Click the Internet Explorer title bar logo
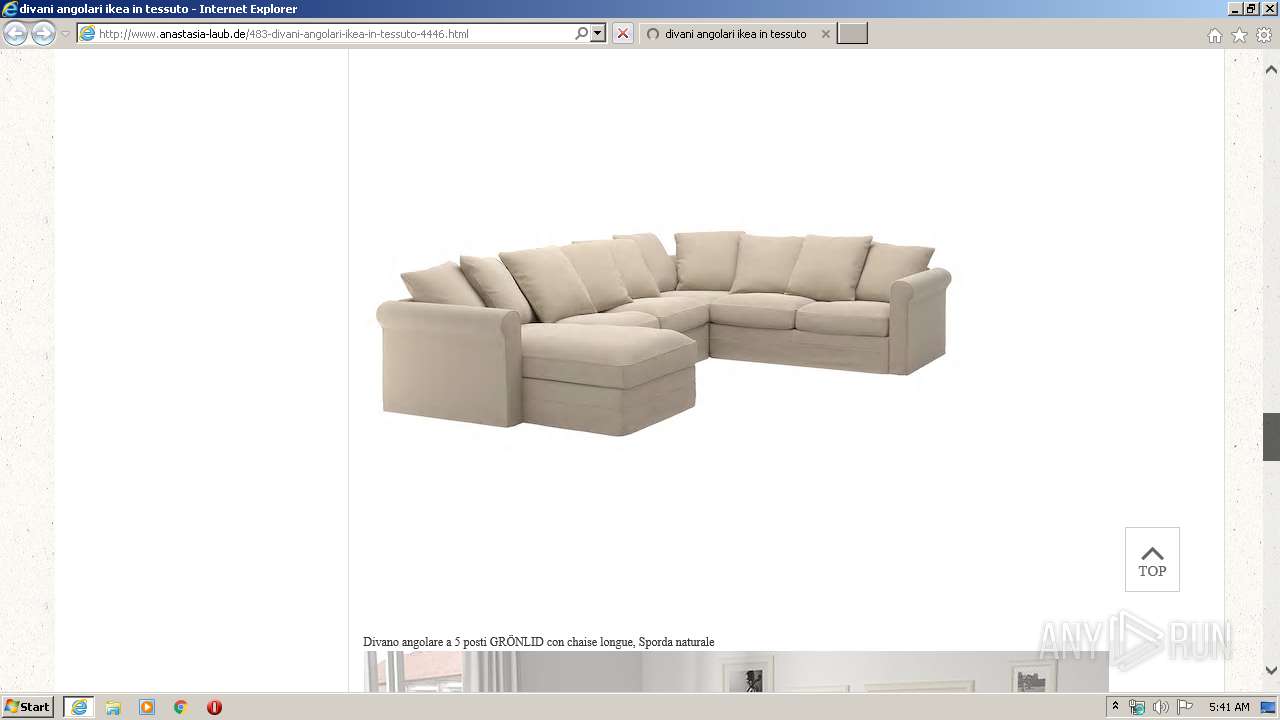Screen dimensions: 1280x720 click(x=10, y=9)
